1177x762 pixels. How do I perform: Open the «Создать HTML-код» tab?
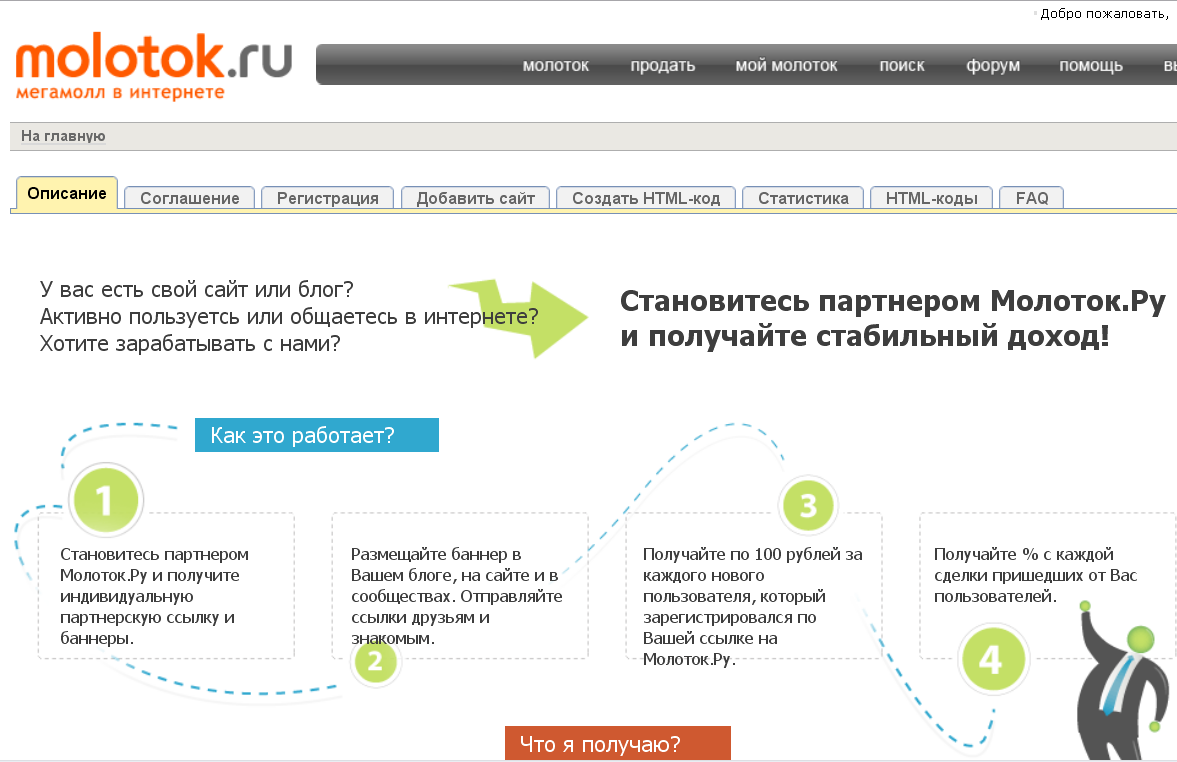click(x=646, y=198)
